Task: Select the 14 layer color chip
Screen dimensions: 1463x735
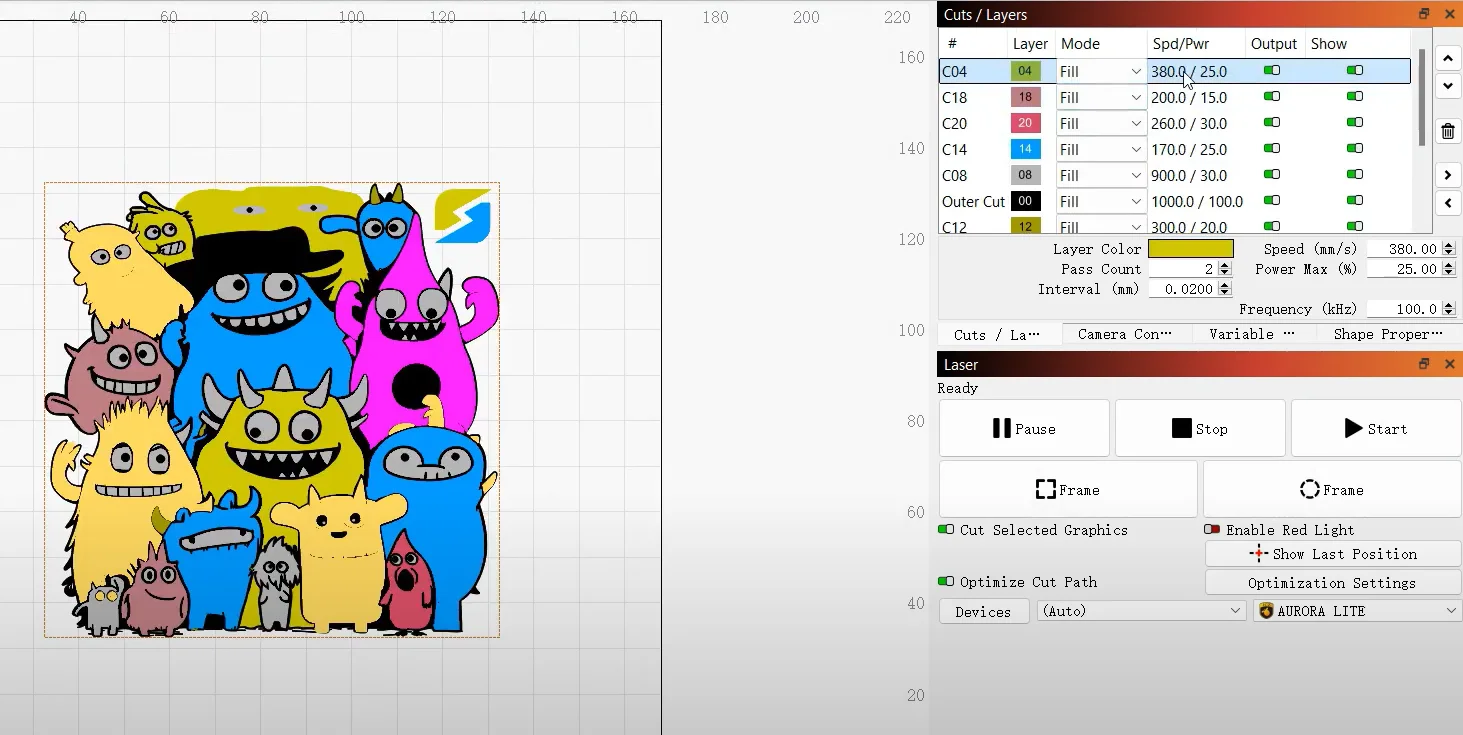Action: [x=1025, y=149]
